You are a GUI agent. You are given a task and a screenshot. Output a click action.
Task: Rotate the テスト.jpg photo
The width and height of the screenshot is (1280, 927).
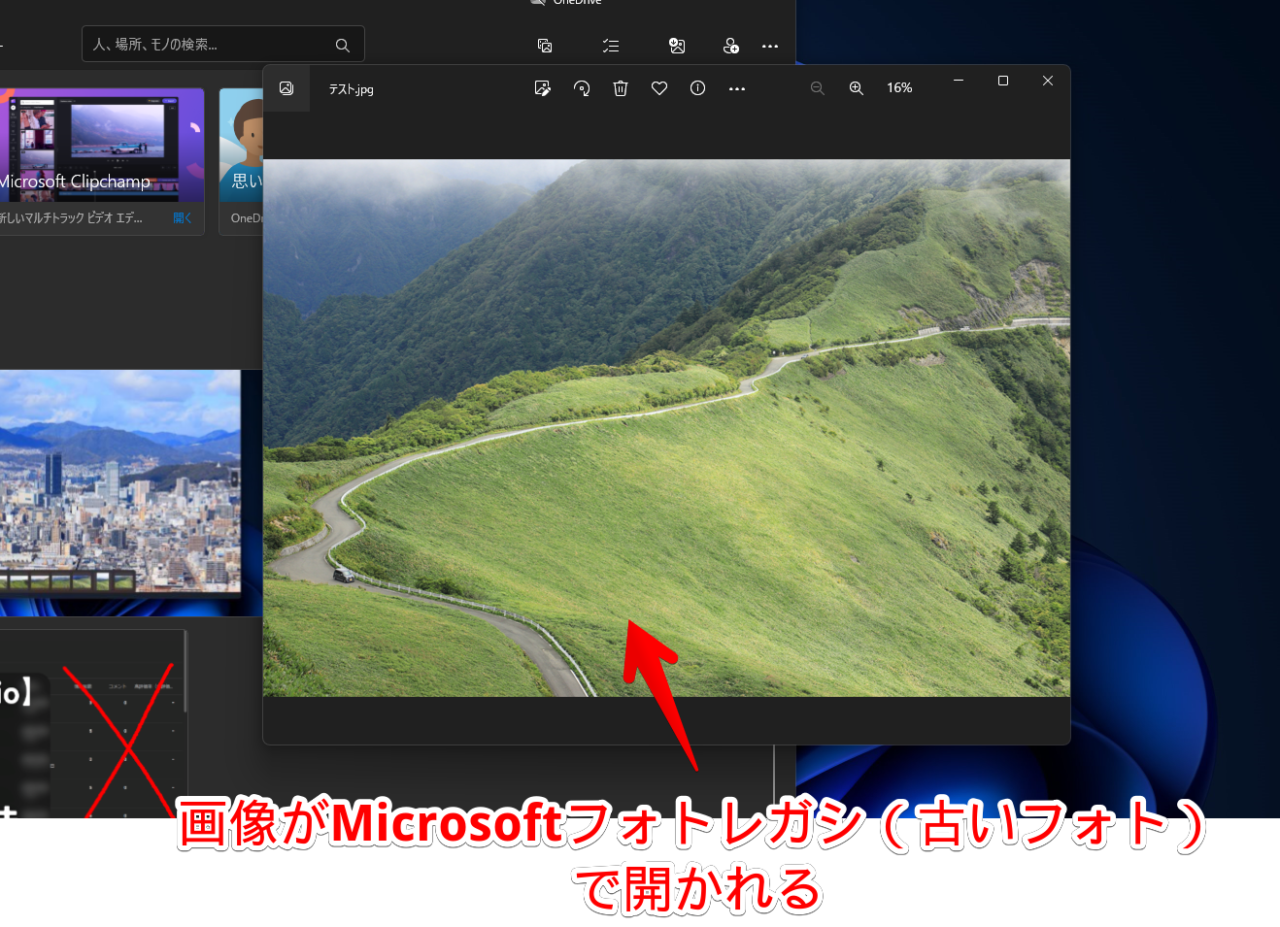(582, 88)
